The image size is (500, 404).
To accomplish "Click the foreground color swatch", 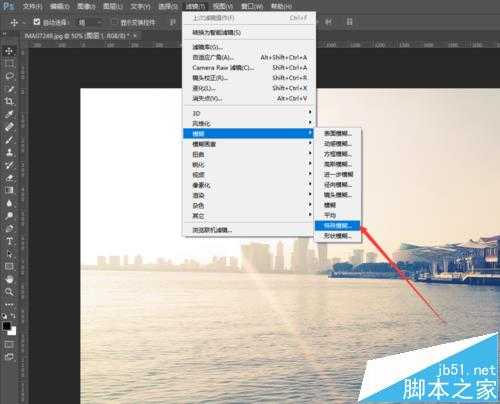I will [x=7, y=326].
